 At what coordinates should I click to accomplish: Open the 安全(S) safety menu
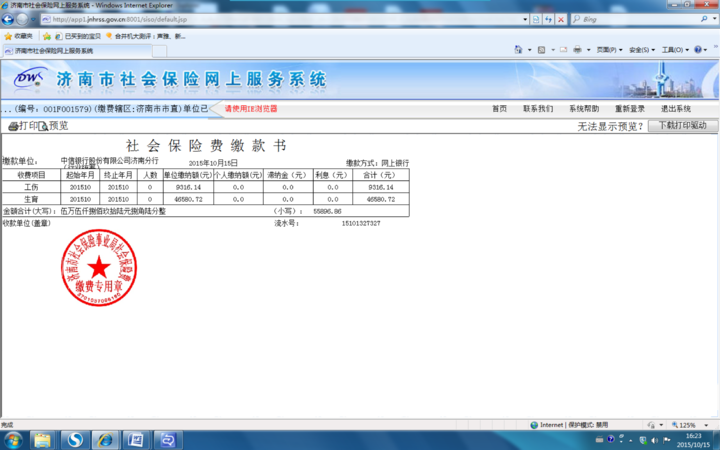coord(642,50)
